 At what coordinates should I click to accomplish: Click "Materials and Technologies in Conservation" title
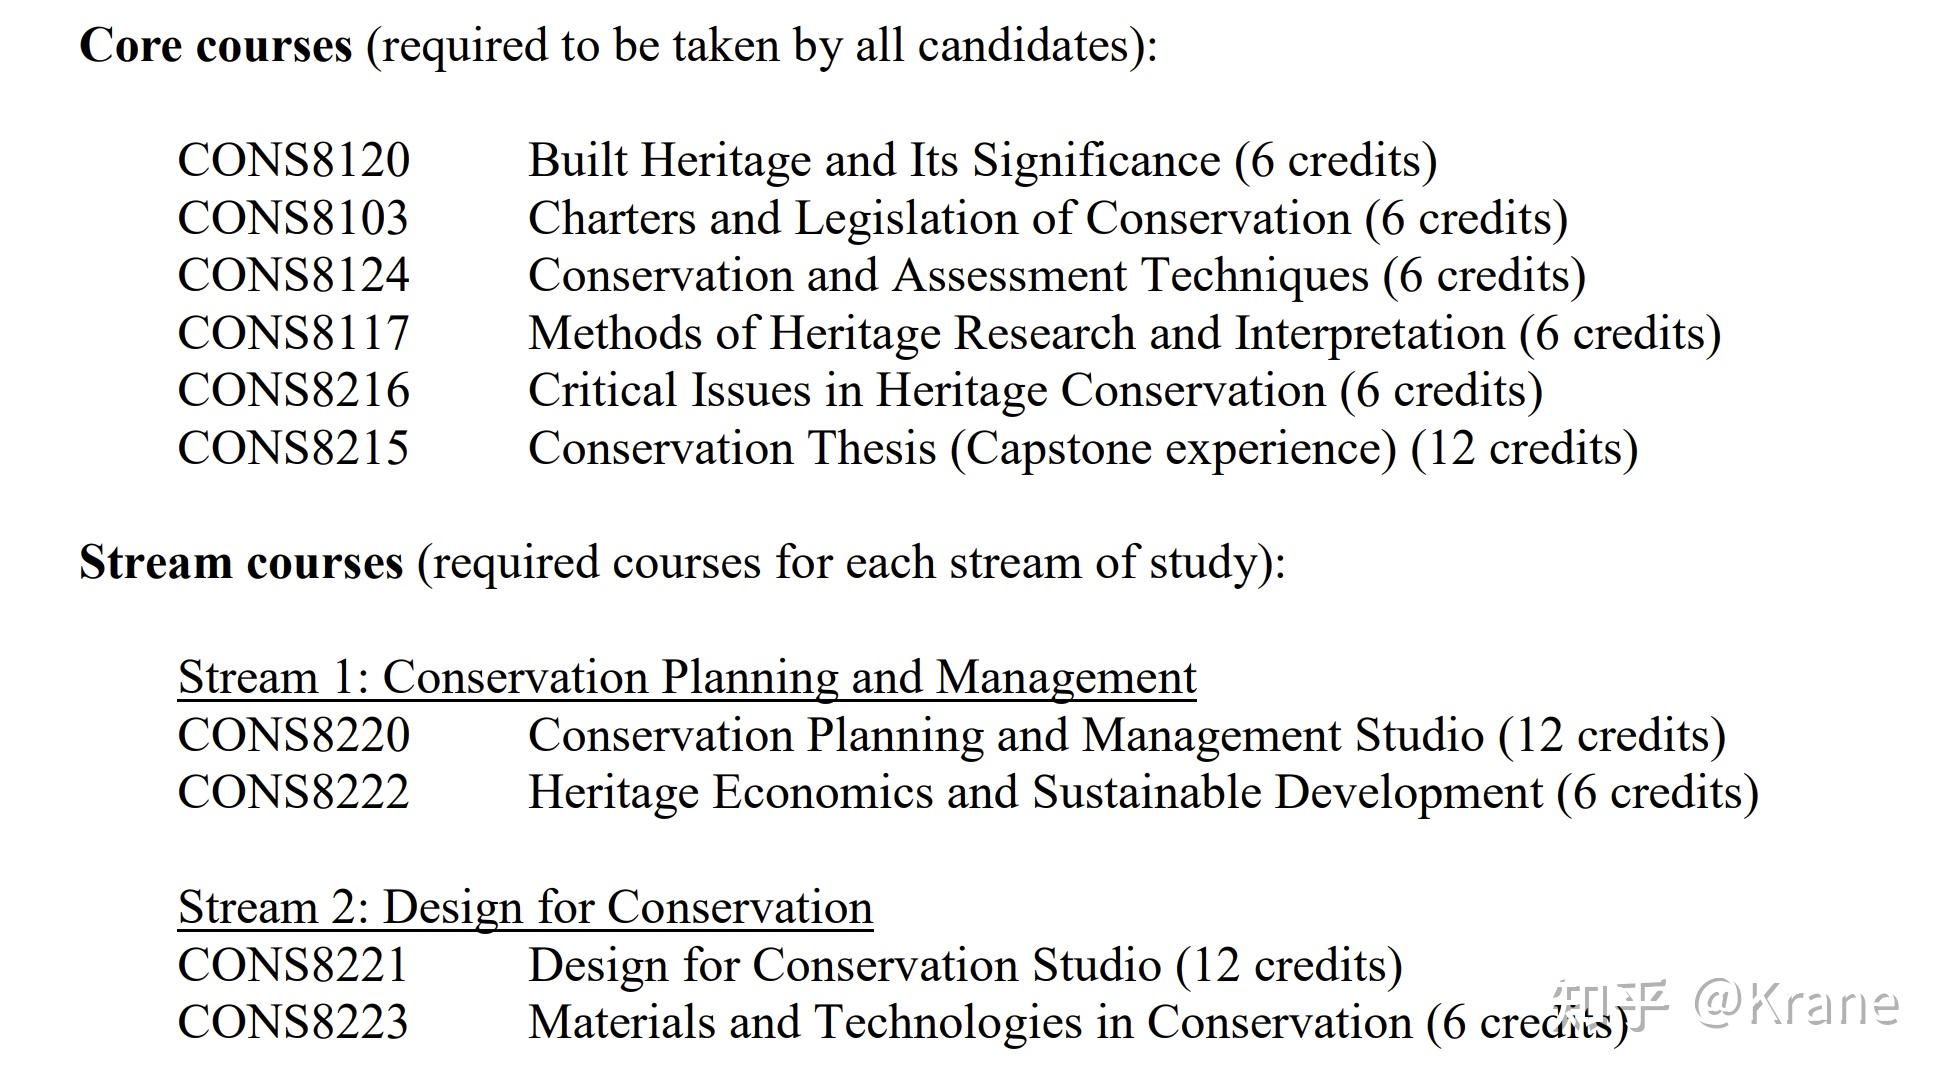tap(969, 1023)
